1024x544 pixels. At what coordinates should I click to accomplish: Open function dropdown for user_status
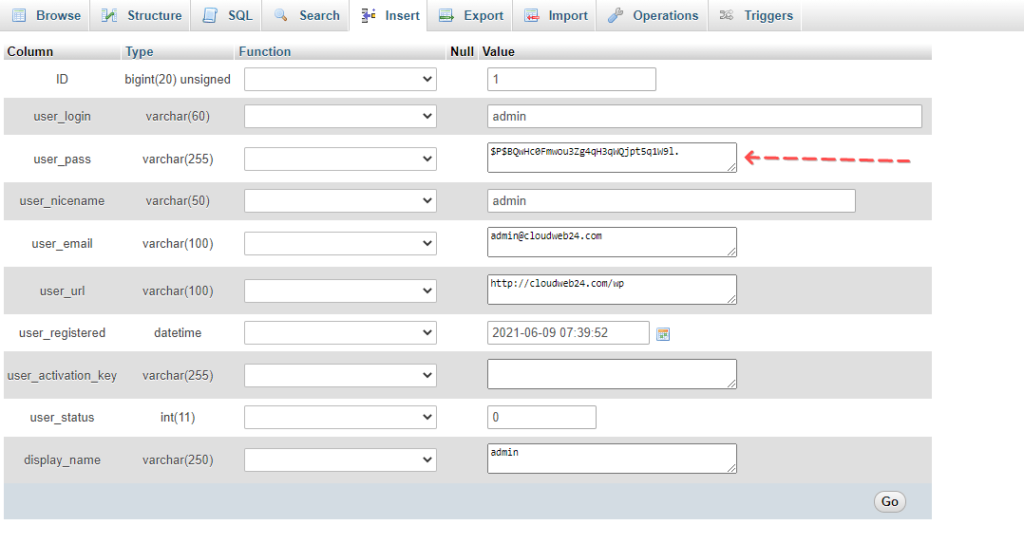coord(340,417)
